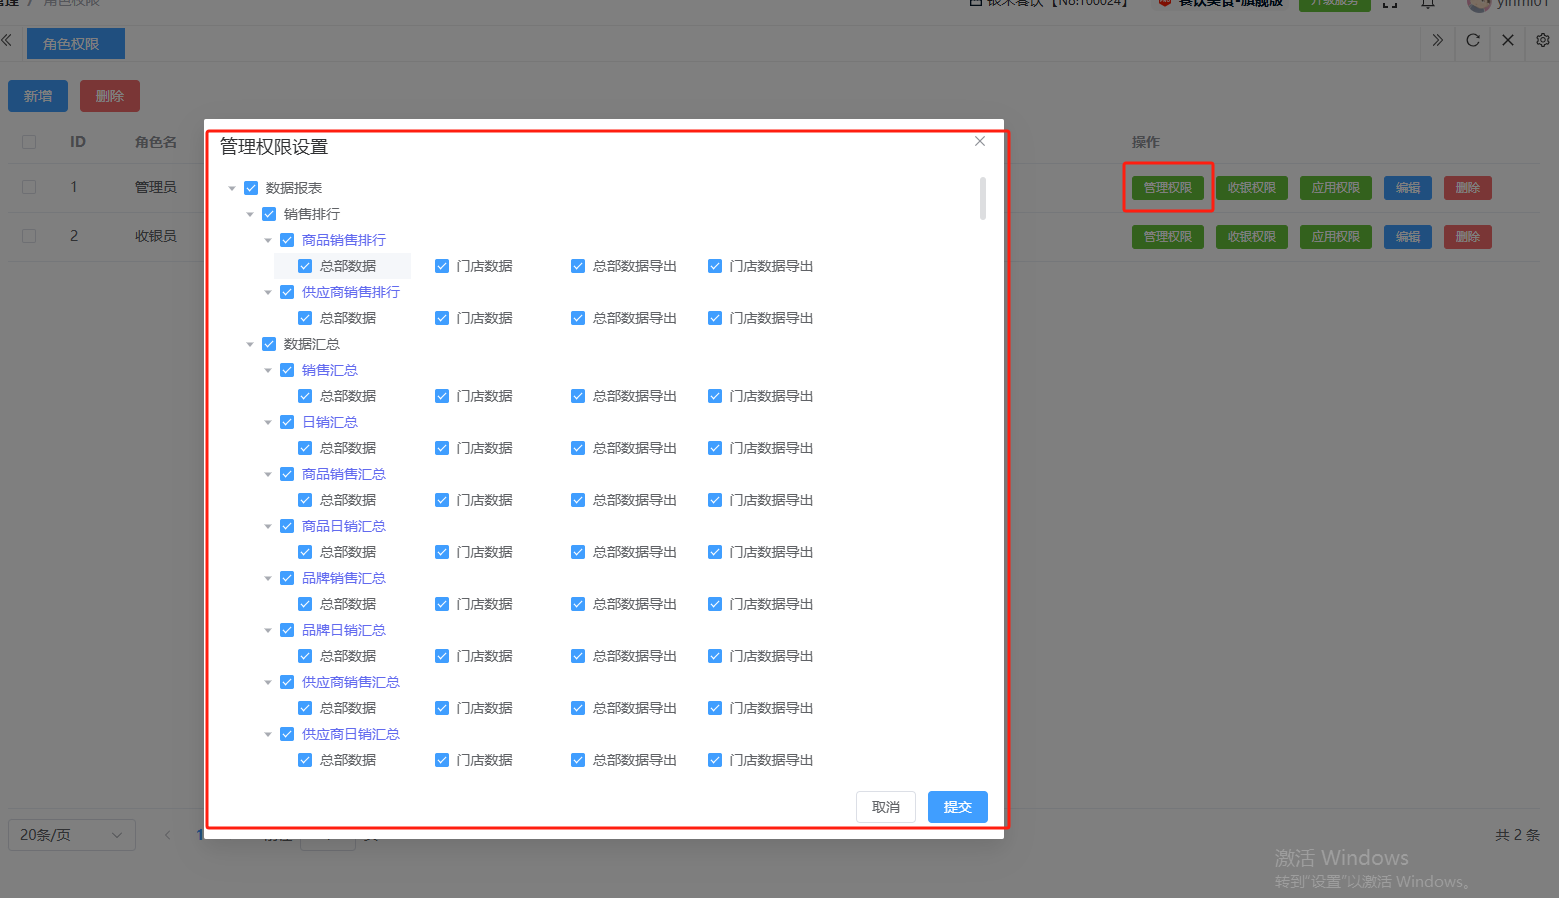1559x898 pixels.
Task: Click the dialog's vertical scrollbar
Action: [983, 198]
